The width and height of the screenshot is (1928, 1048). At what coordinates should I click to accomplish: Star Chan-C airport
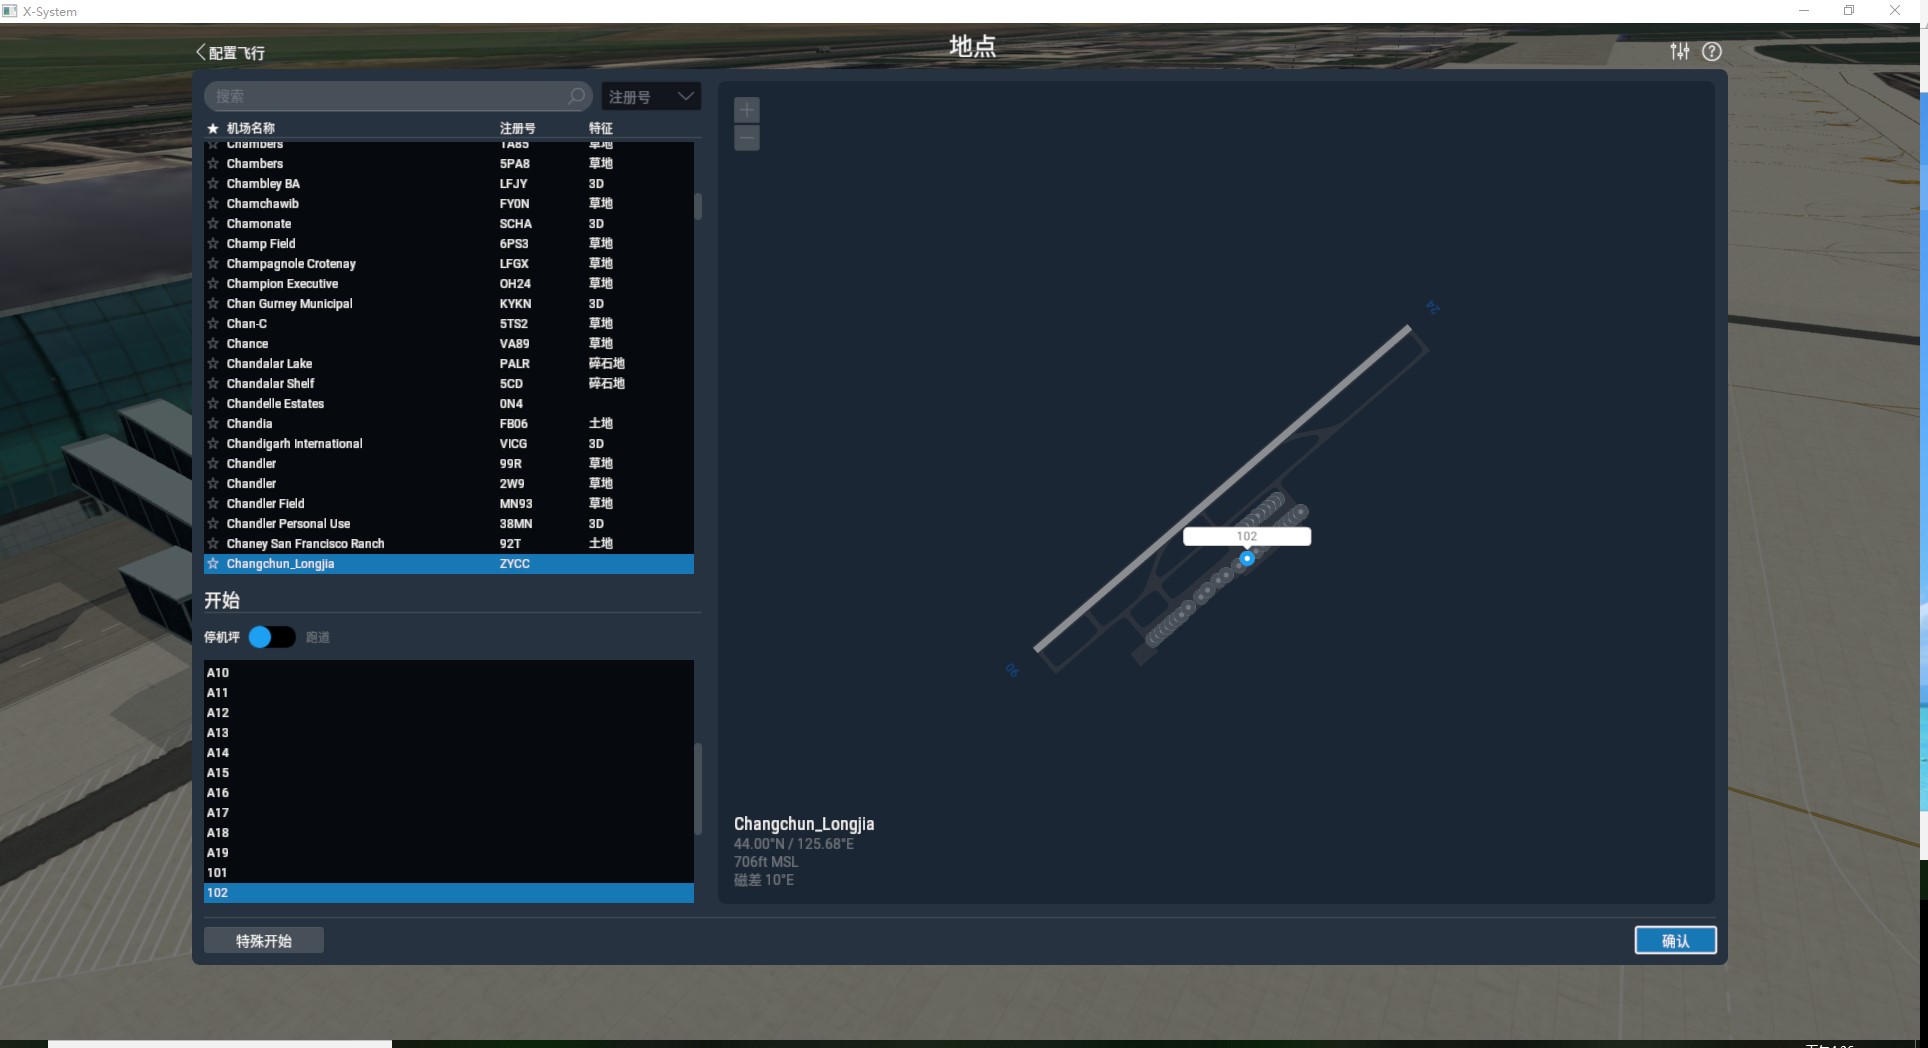pos(213,324)
